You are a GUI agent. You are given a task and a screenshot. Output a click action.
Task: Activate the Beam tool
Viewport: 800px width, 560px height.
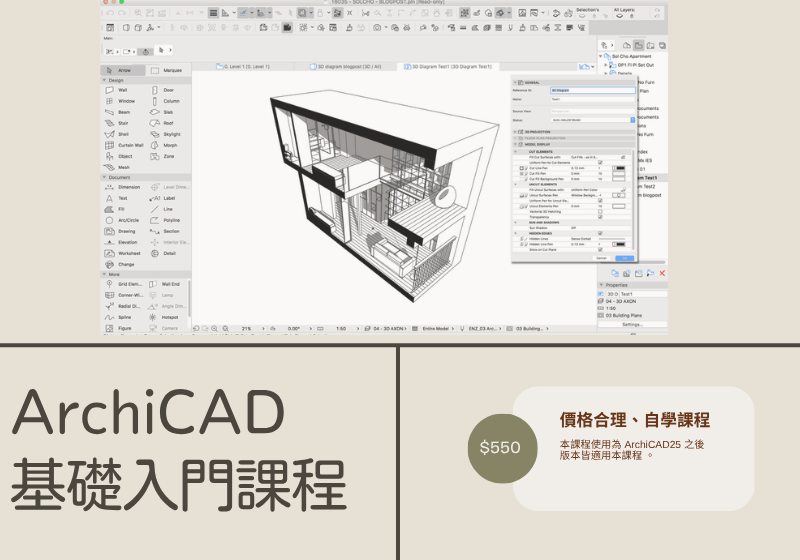coord(118,112)
